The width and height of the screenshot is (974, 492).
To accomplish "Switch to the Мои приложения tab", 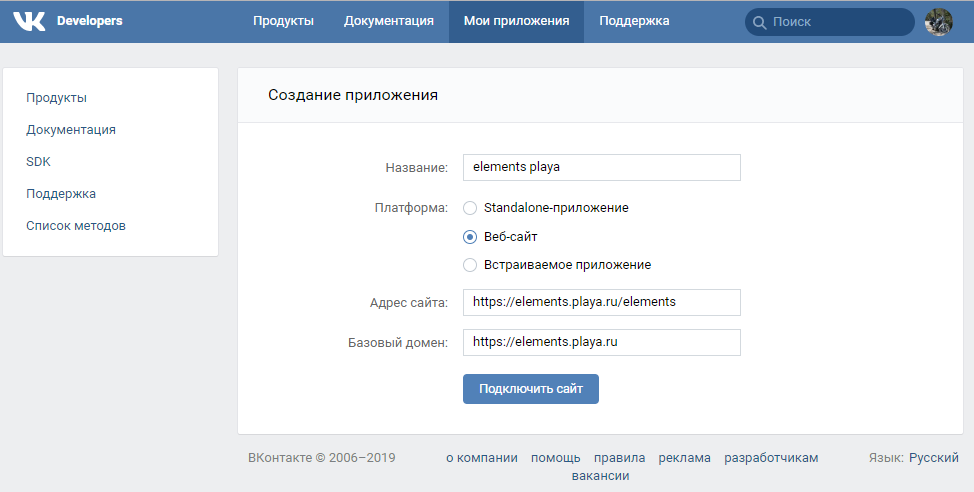I will [x=516, y=21].
